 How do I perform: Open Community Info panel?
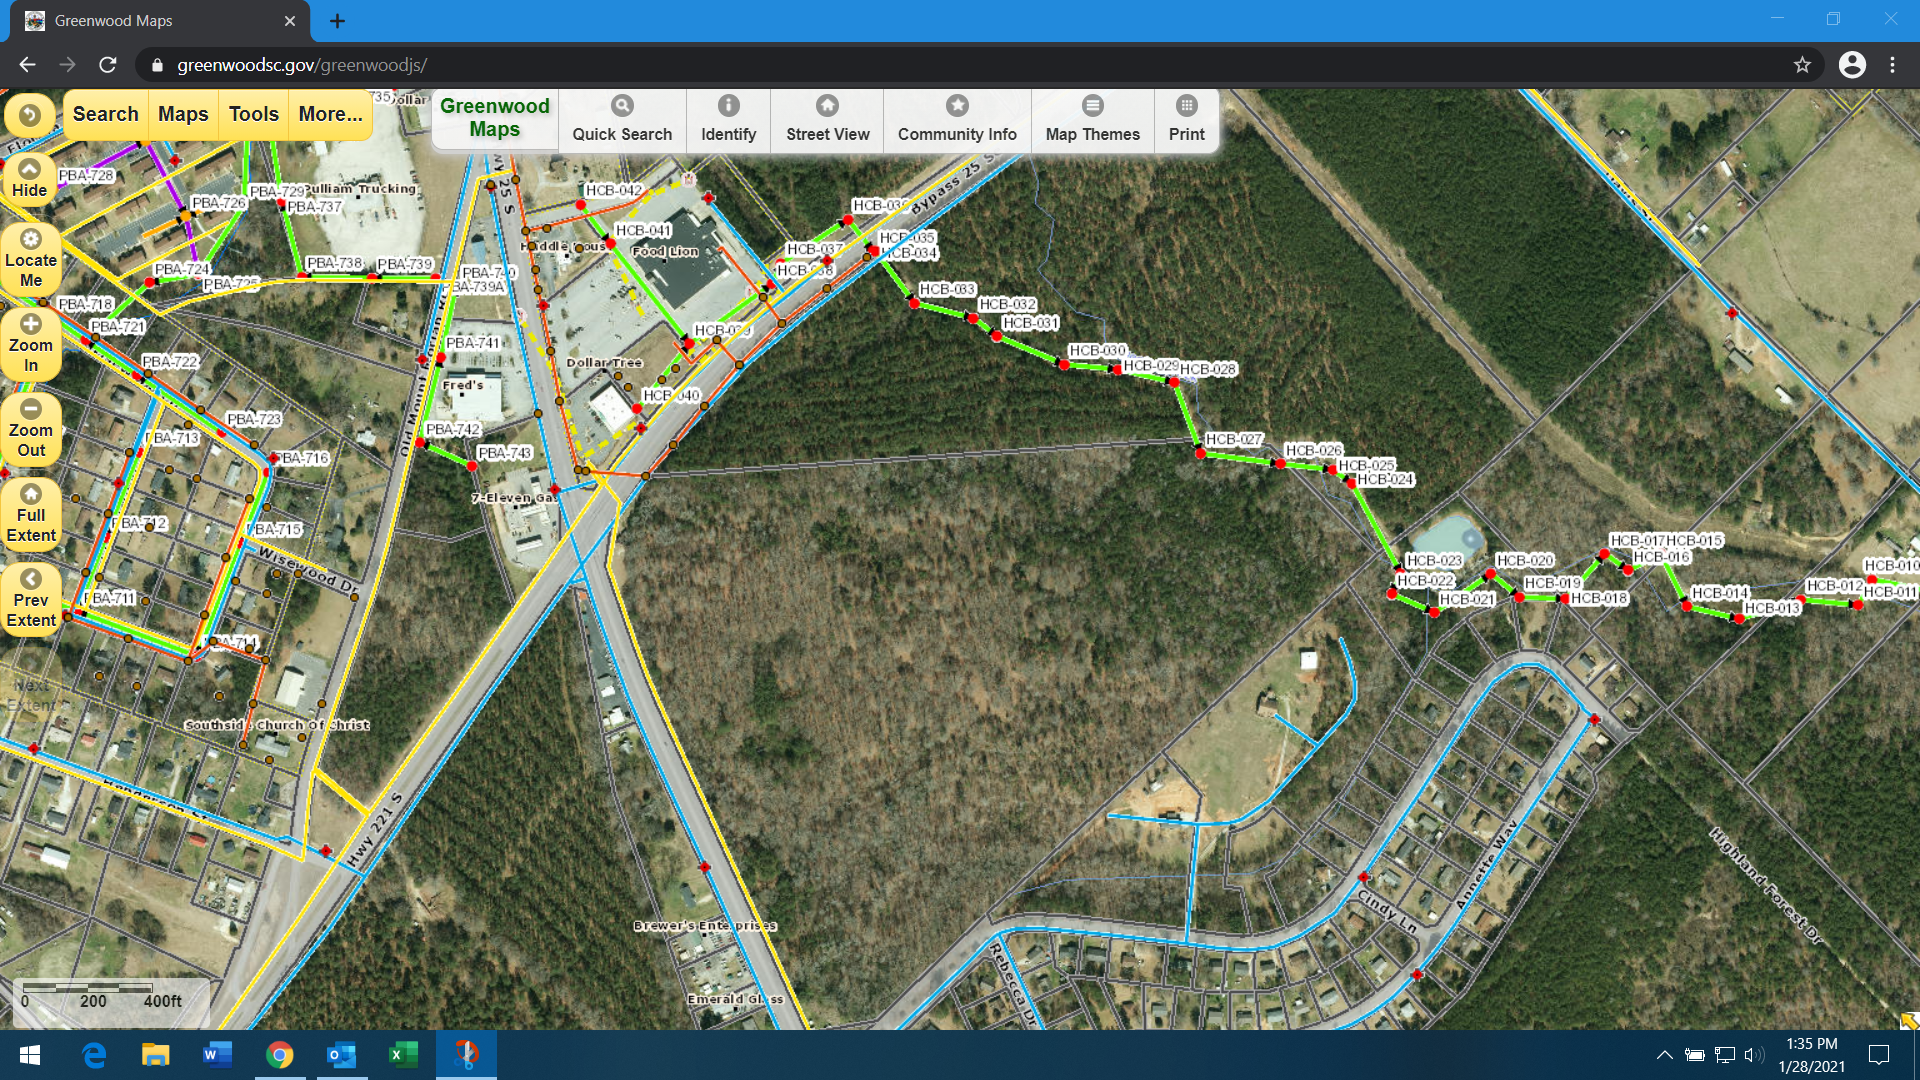tap(956, 119)
